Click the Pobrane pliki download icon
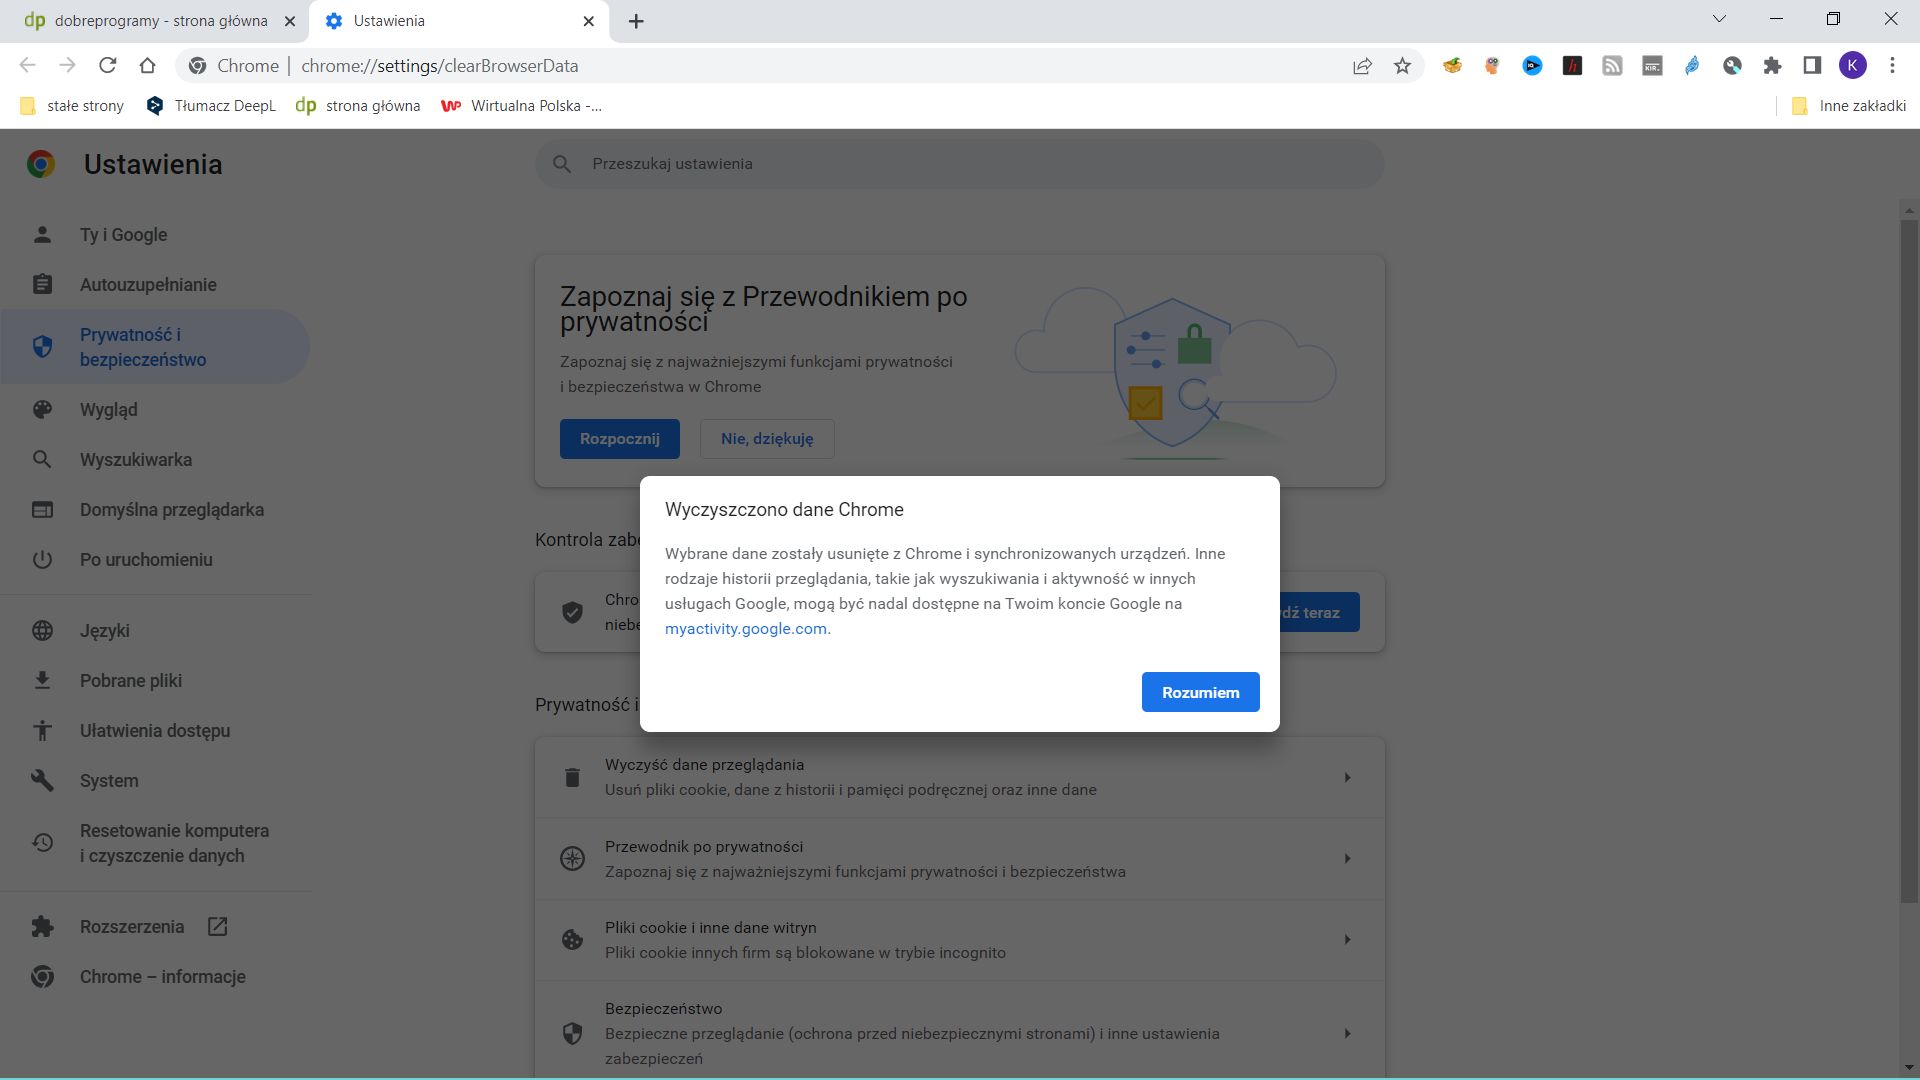1920x1080 pixels. (x=42, y=680)
